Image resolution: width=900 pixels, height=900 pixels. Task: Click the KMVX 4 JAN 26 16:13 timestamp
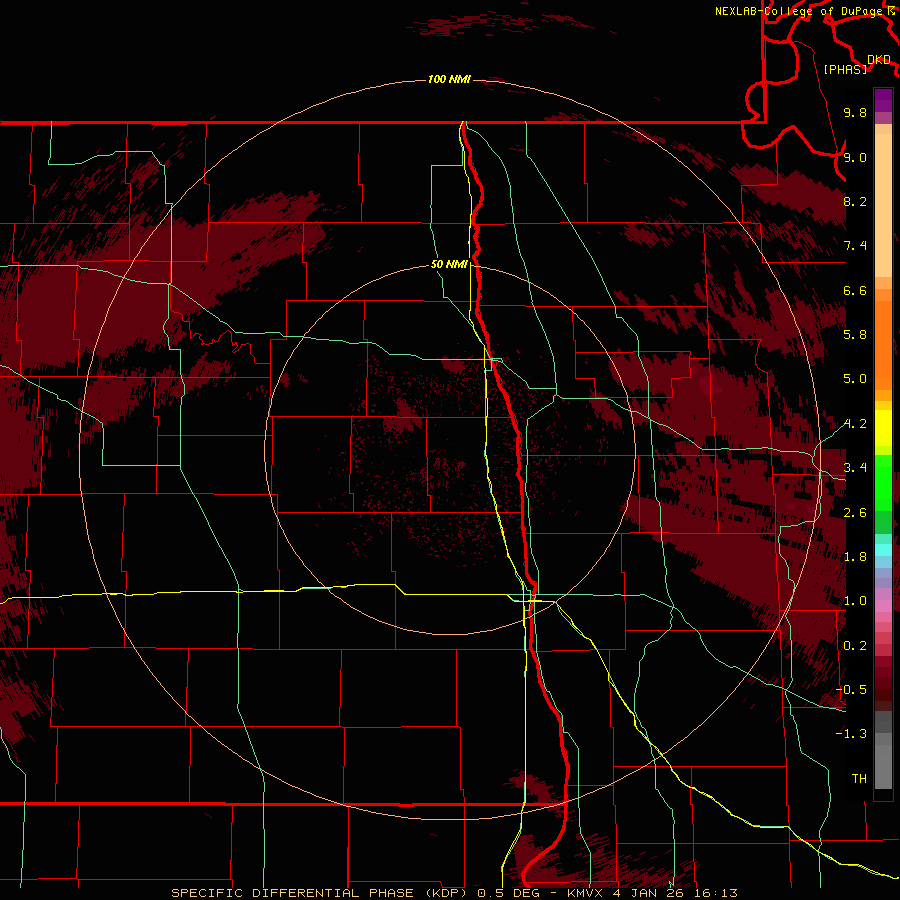(x=652, y=893)
